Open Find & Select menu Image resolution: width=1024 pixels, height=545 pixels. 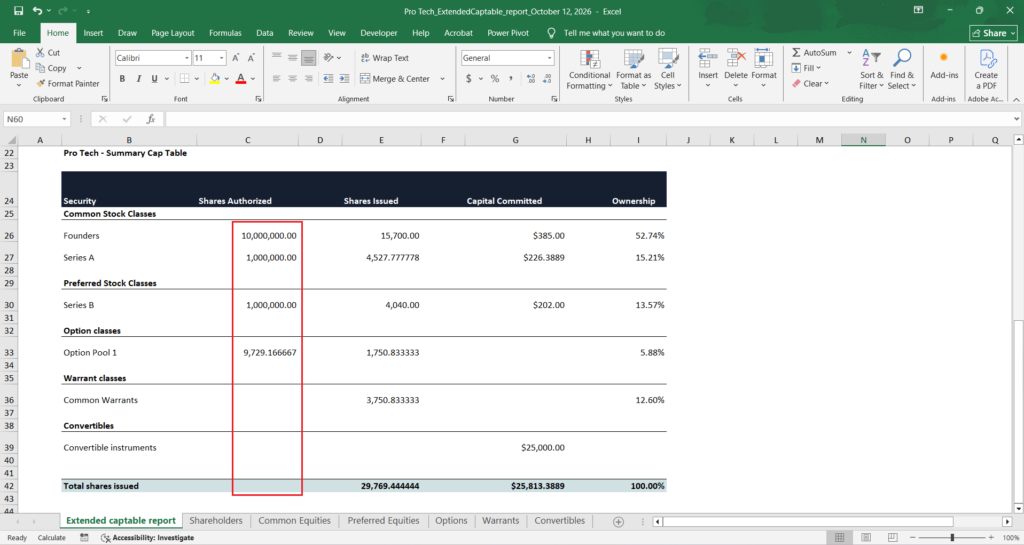(902, 69)
